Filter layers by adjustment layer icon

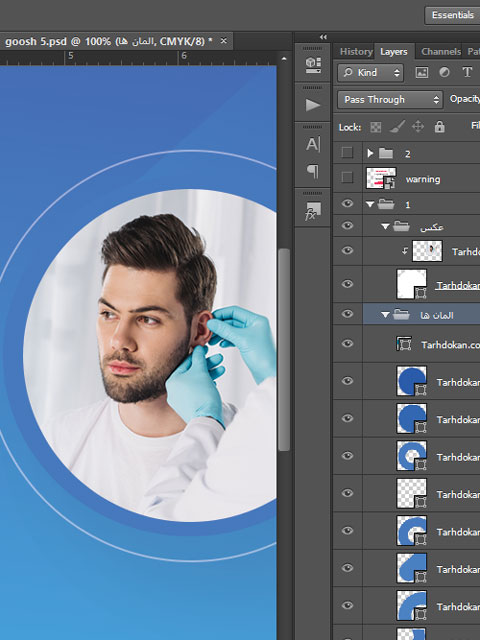click(x=444, y=73)
